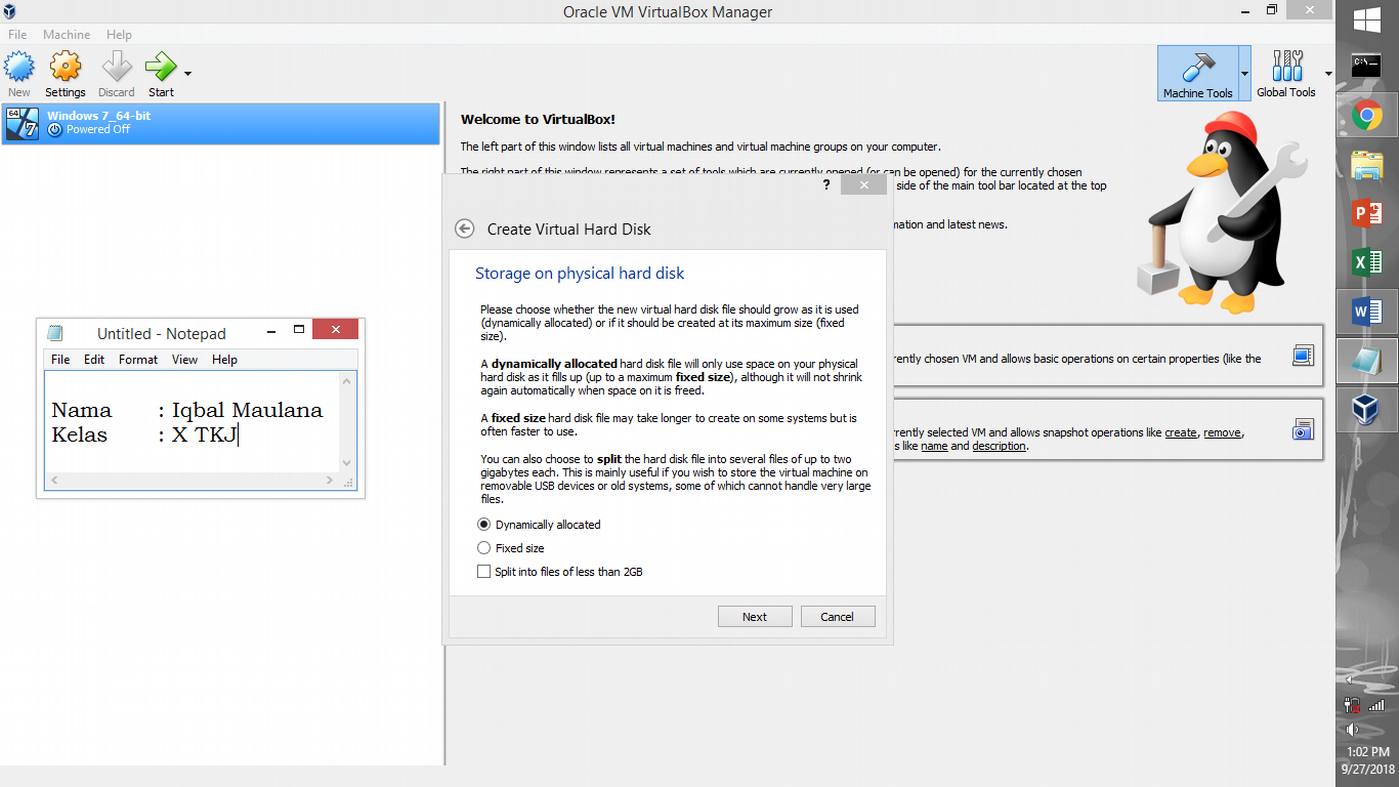Click the Notepad vertical scrollbar
Screen dimensions: 1399x787
point(346,420)
